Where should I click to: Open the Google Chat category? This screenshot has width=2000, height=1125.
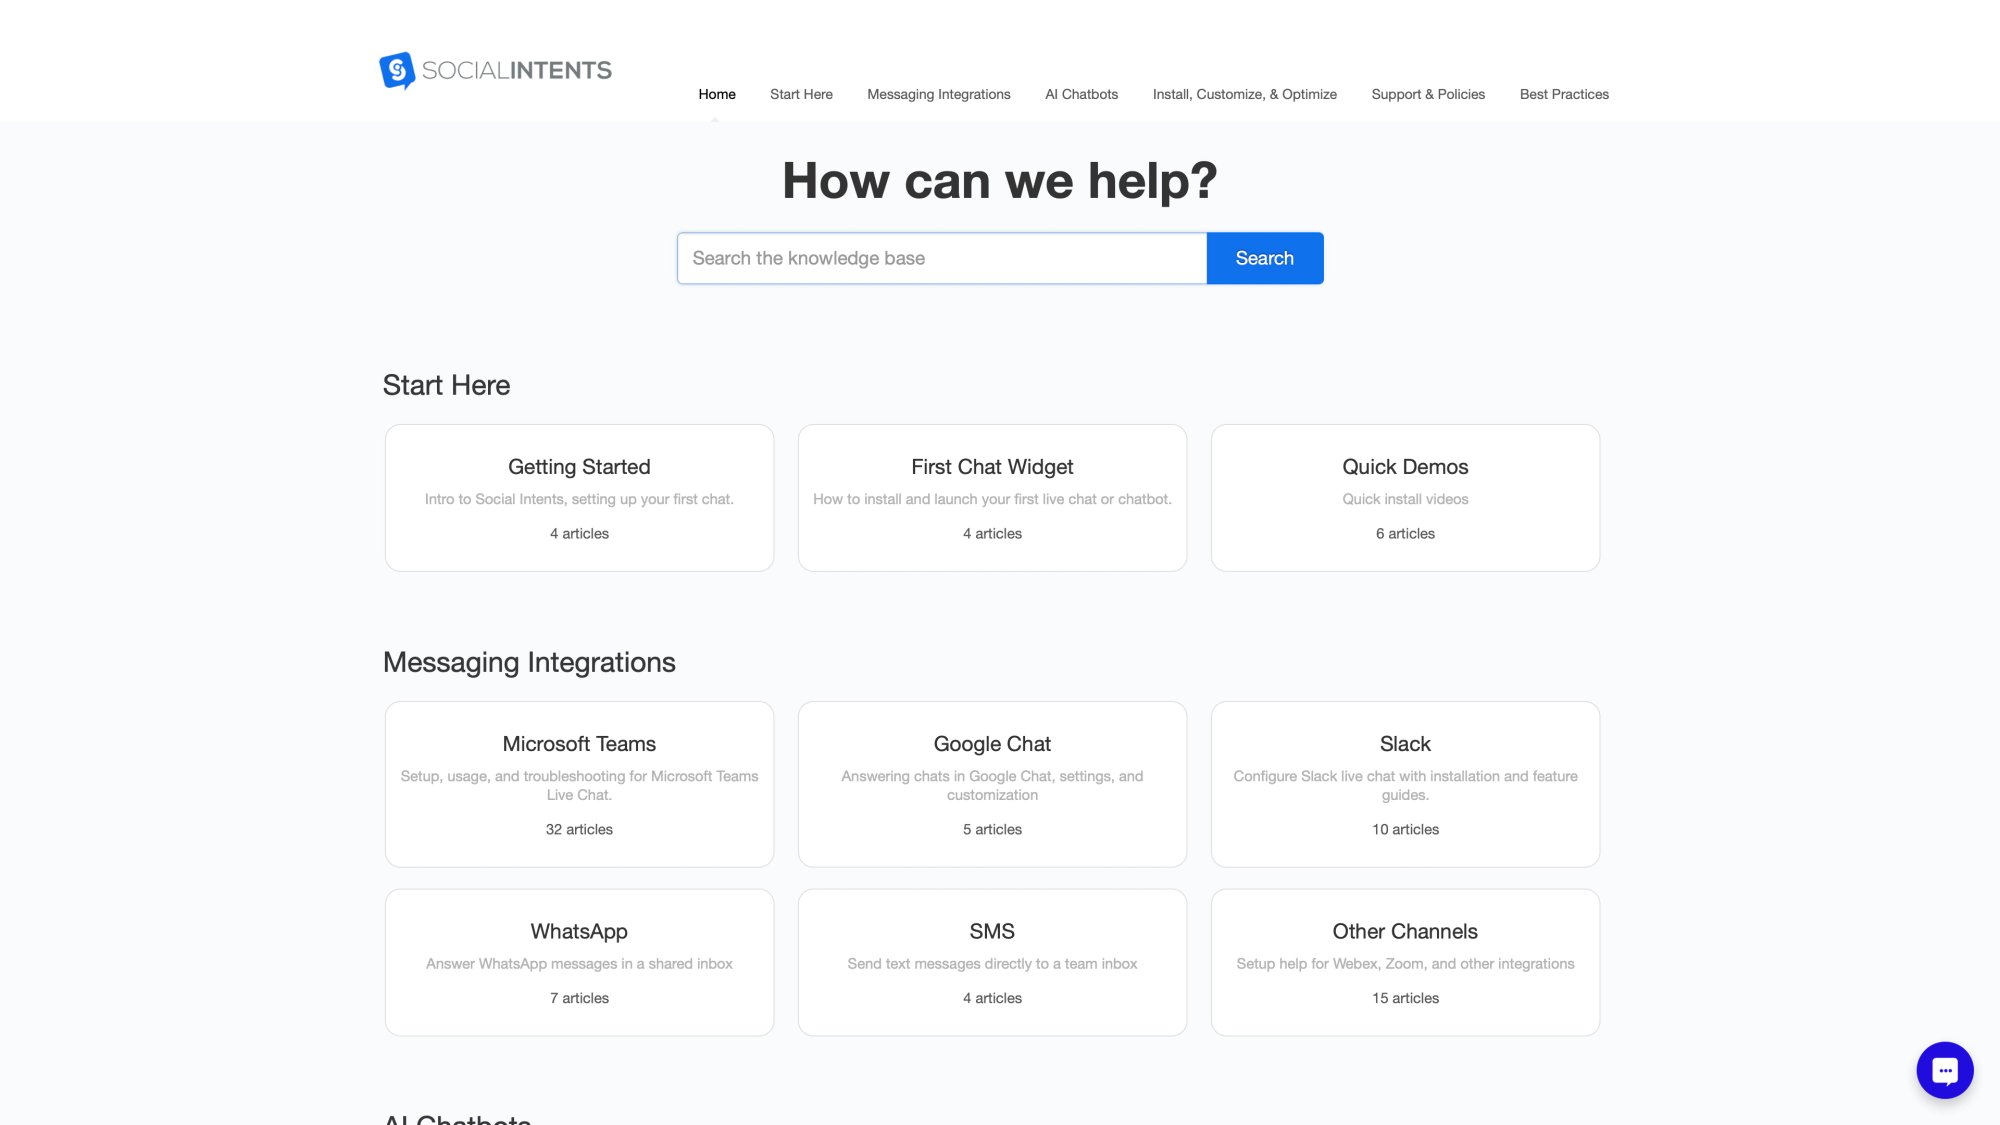coord(991,784)
